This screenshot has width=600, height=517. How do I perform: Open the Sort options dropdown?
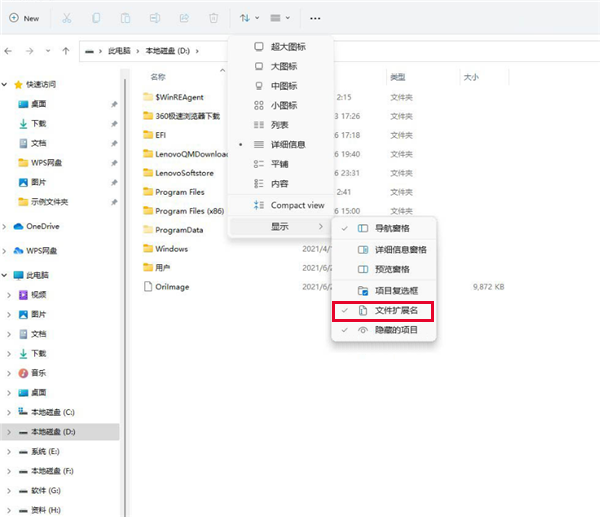249,18
